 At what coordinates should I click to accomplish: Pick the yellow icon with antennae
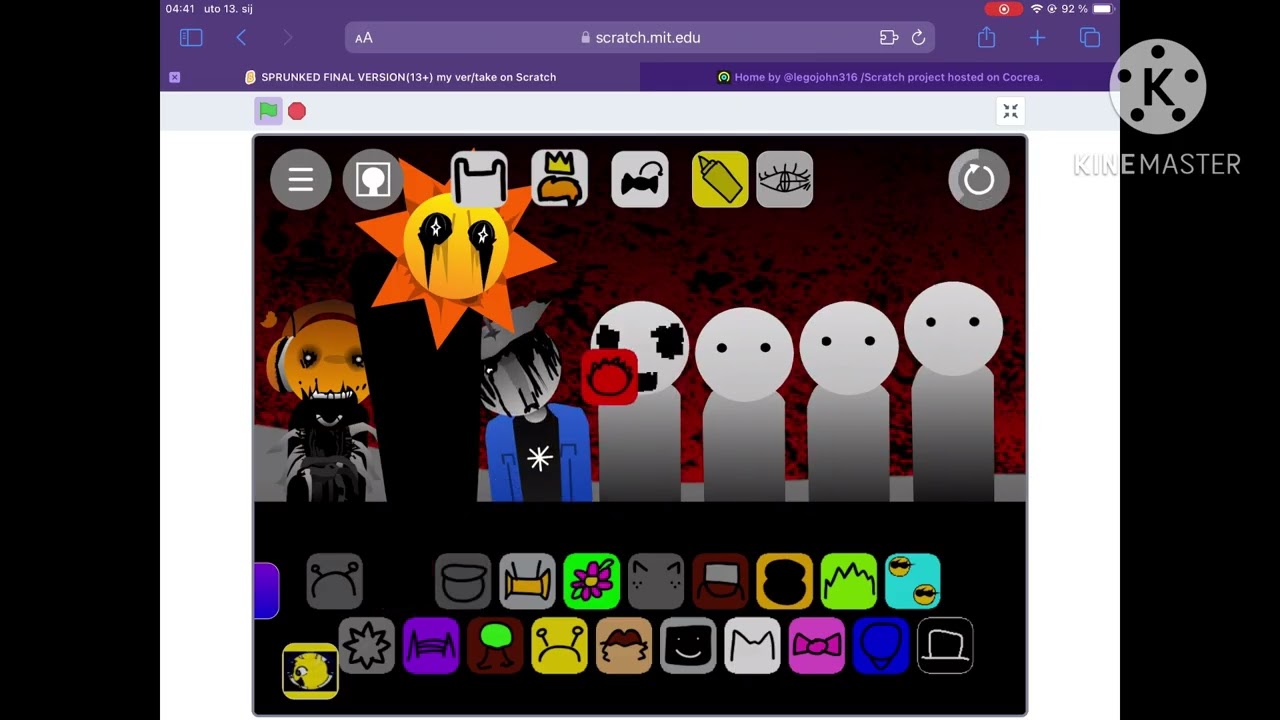(x=559, y=646)
